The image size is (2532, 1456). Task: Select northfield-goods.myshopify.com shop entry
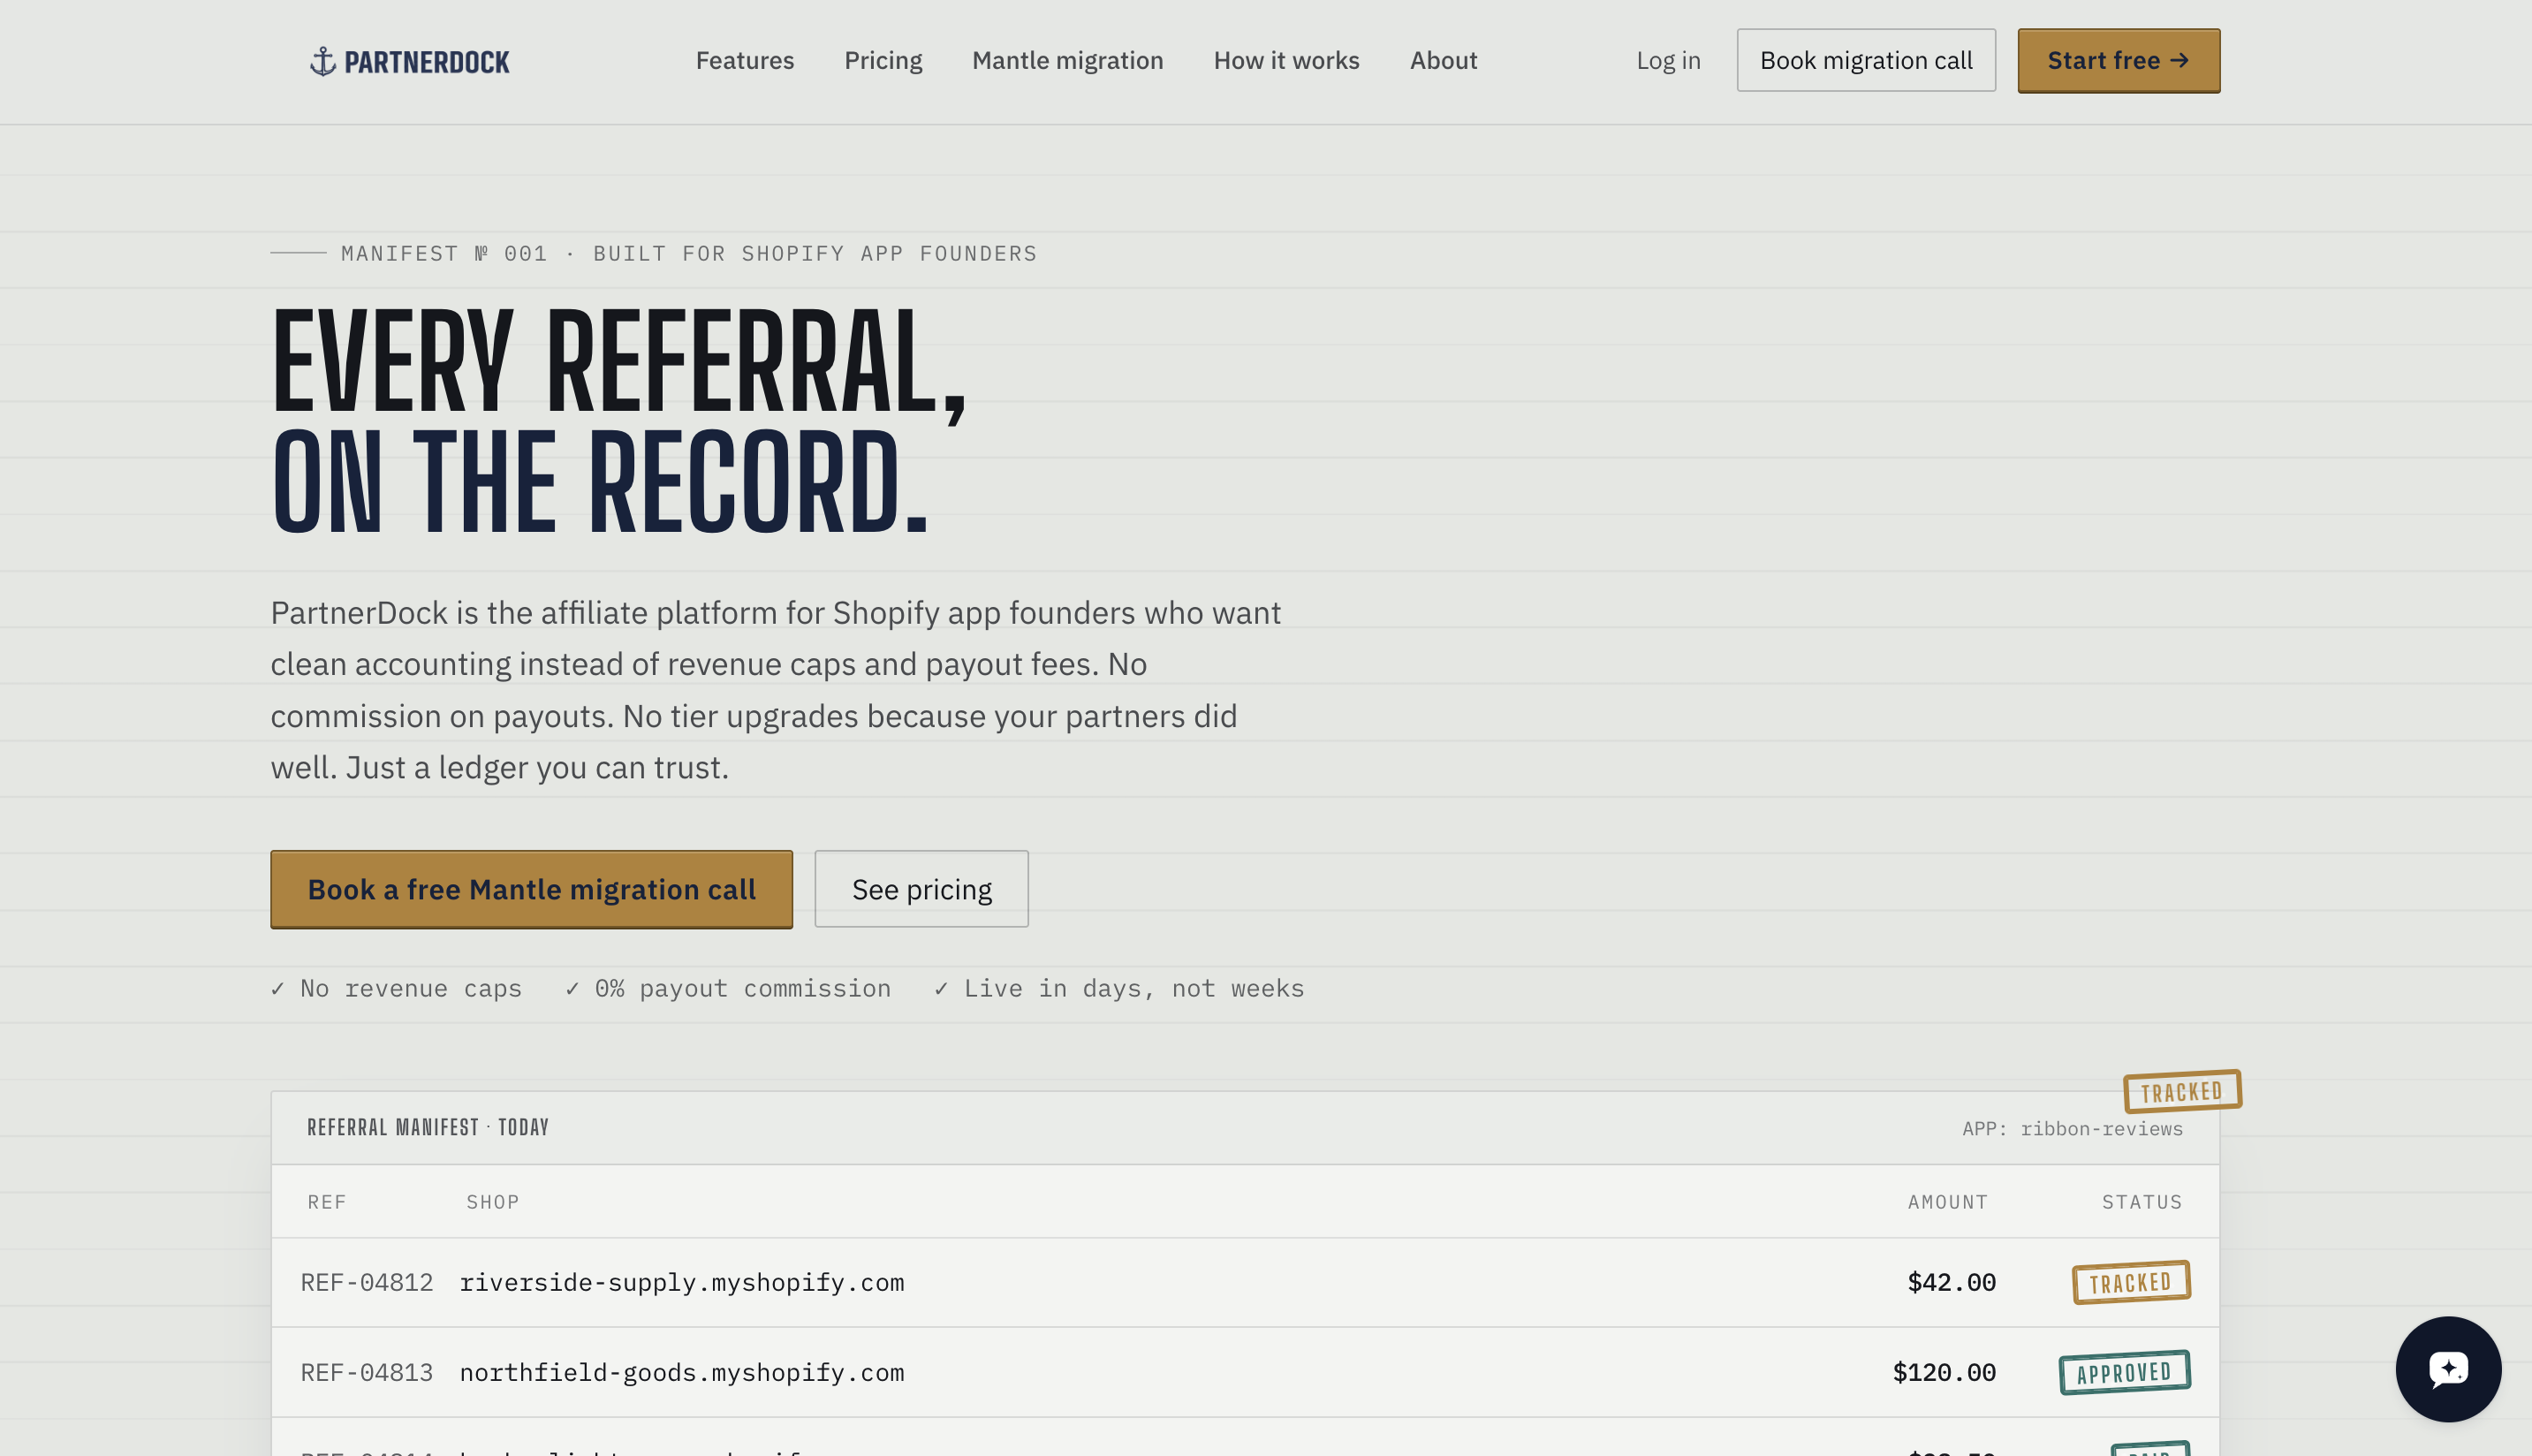681,1373
